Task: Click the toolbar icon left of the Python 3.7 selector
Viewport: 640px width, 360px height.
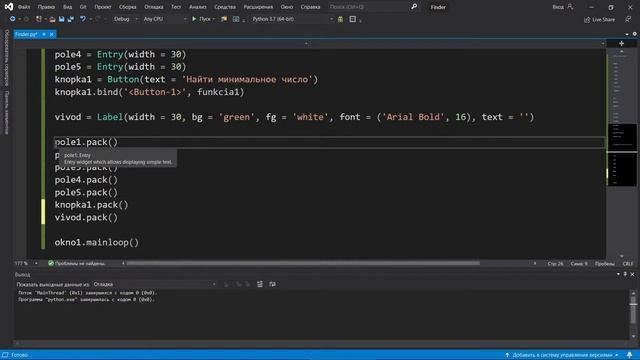Action: point(236,19)
